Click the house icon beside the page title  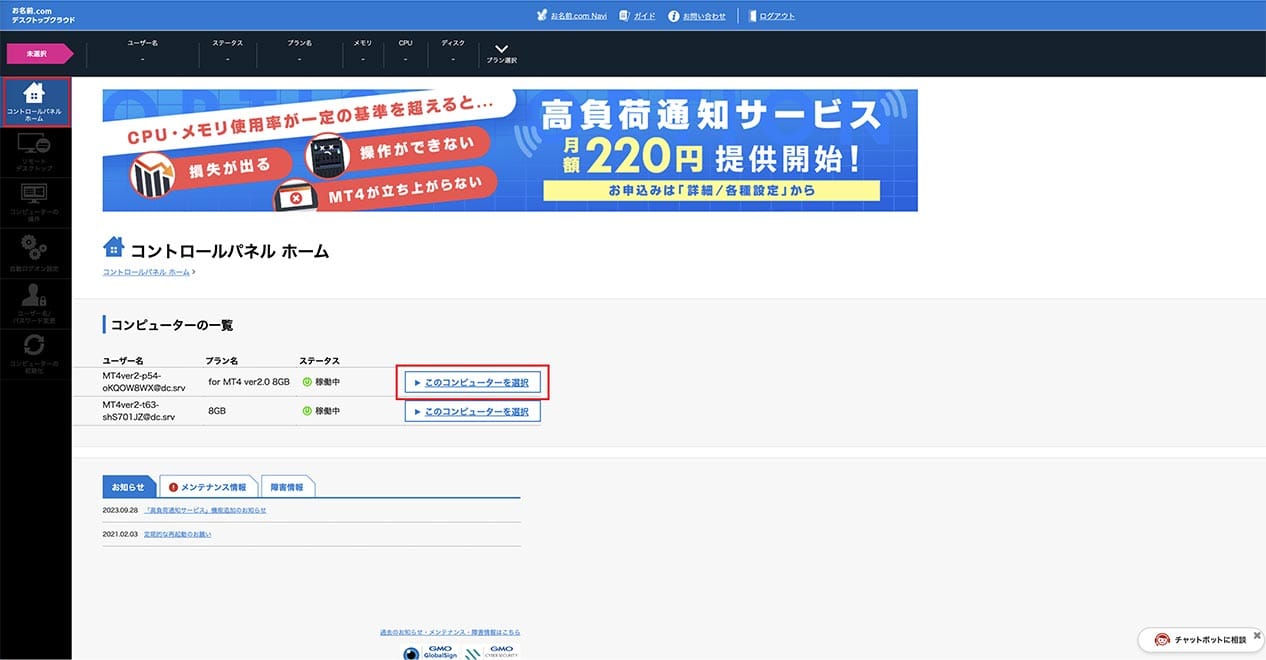click(114, 247)
